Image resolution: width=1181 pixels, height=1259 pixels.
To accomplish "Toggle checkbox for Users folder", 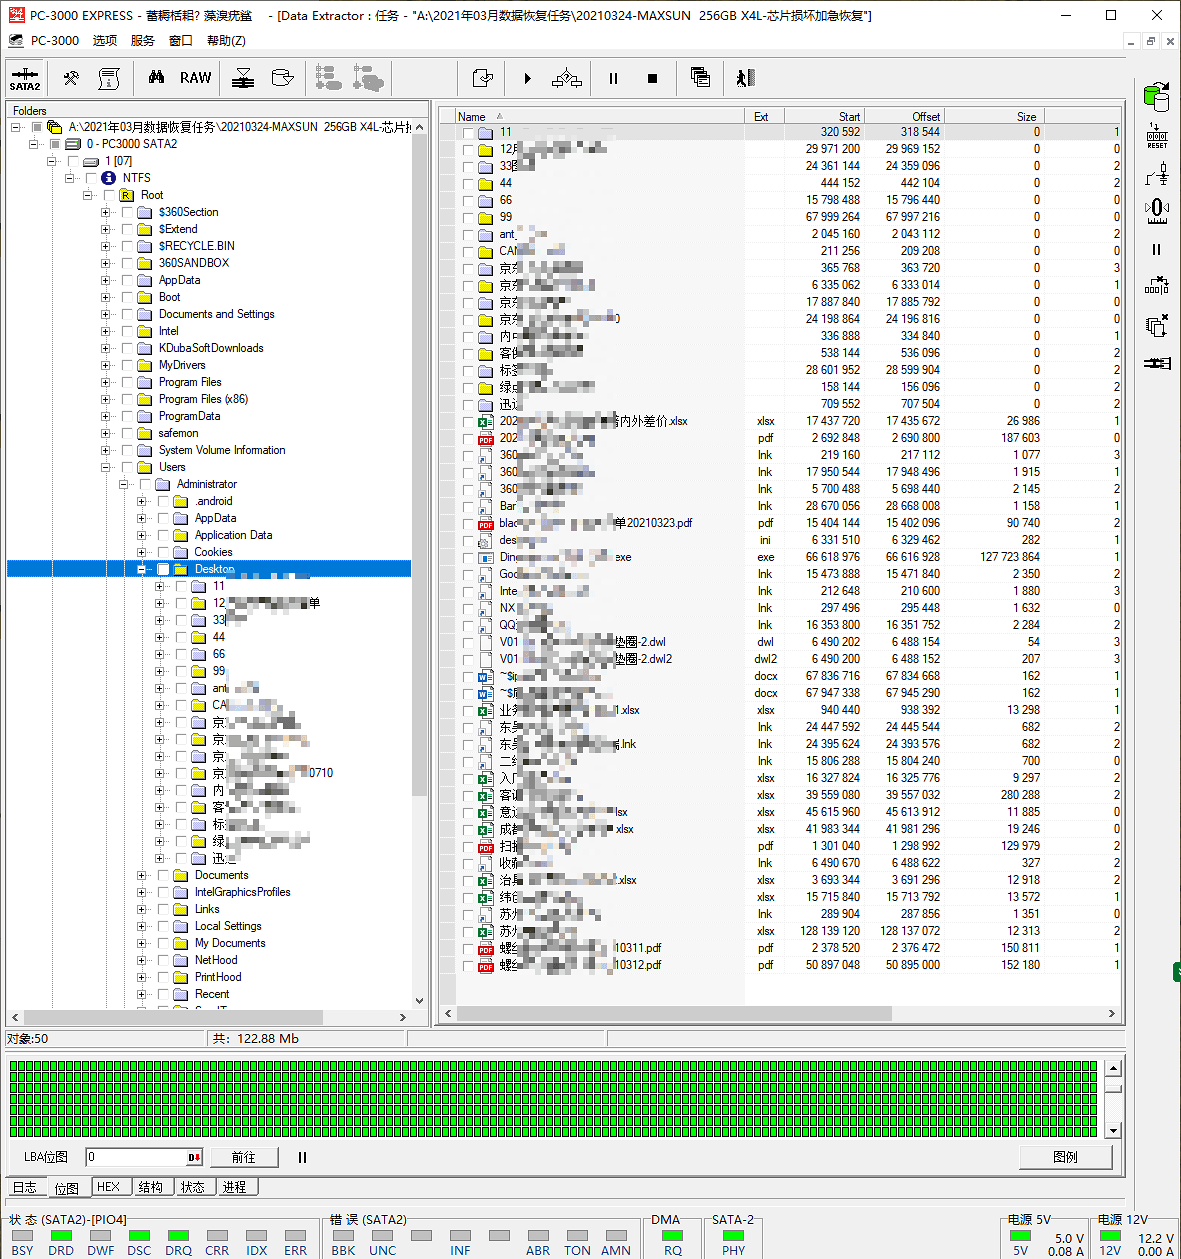I will coord(127,467).
